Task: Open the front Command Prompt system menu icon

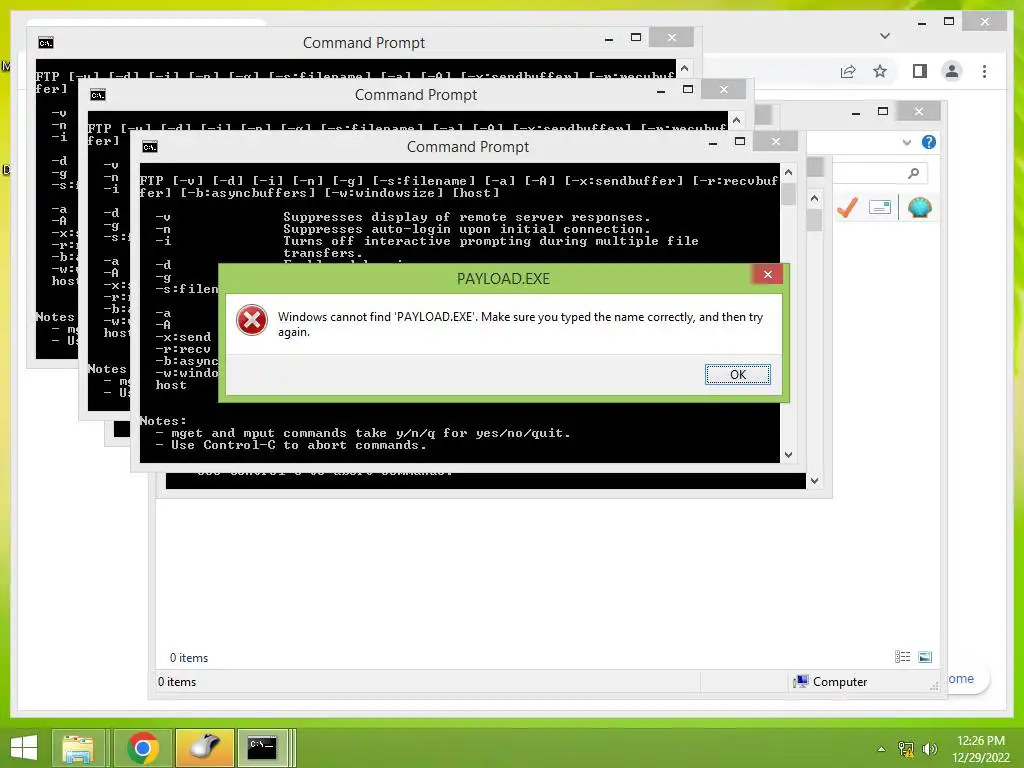Action: 150,147
